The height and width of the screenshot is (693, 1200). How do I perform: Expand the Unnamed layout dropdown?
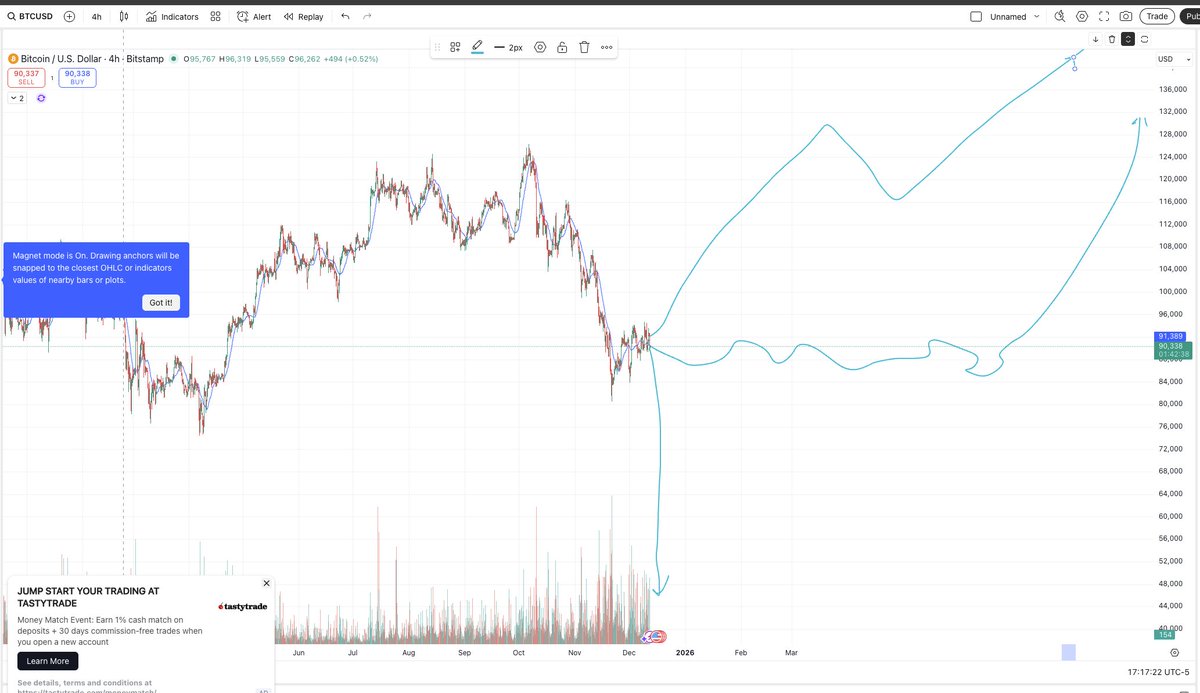point(1036,16)
